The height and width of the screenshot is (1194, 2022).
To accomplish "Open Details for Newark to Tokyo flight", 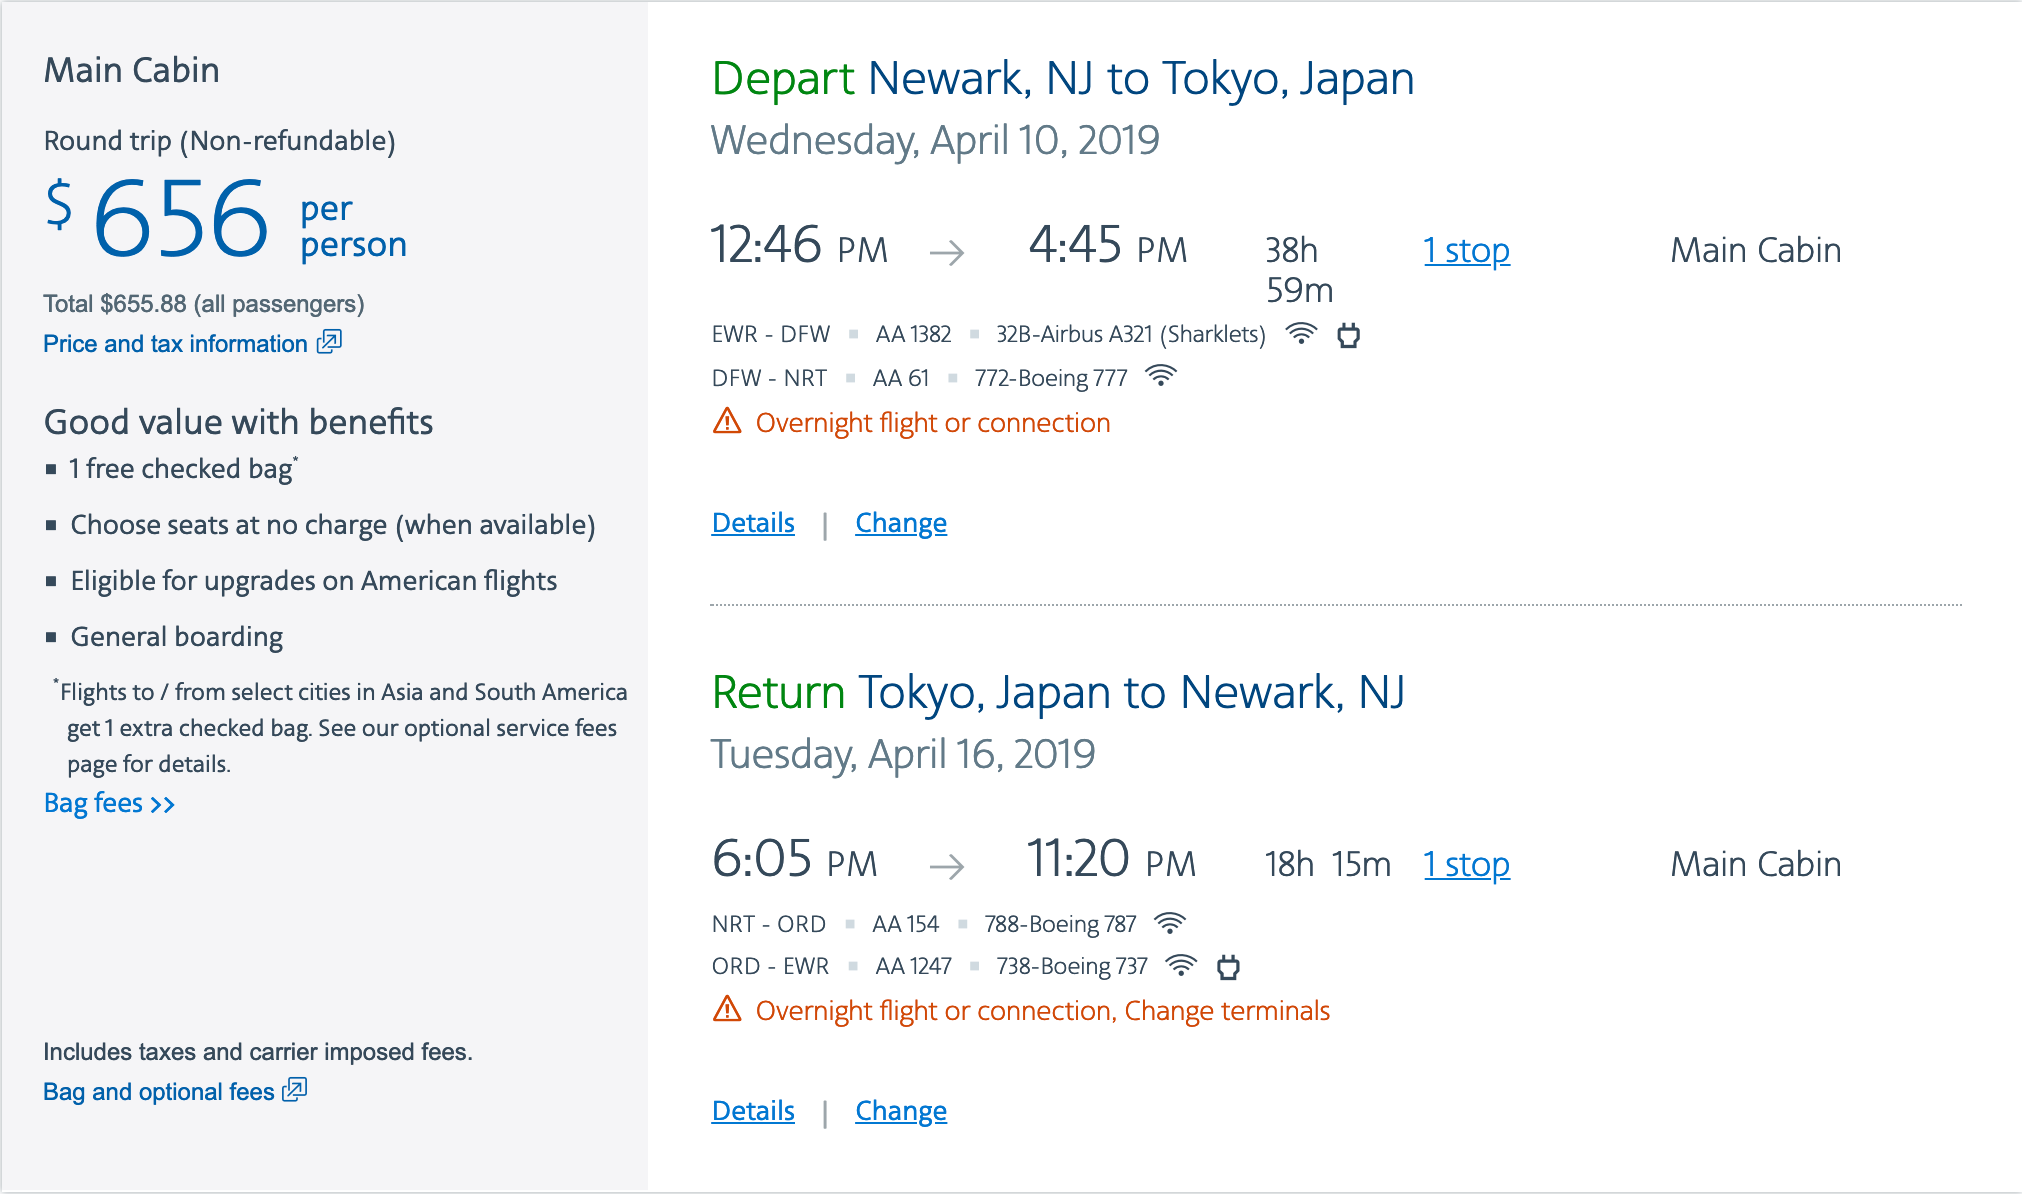I will click(x=753, y=523).
